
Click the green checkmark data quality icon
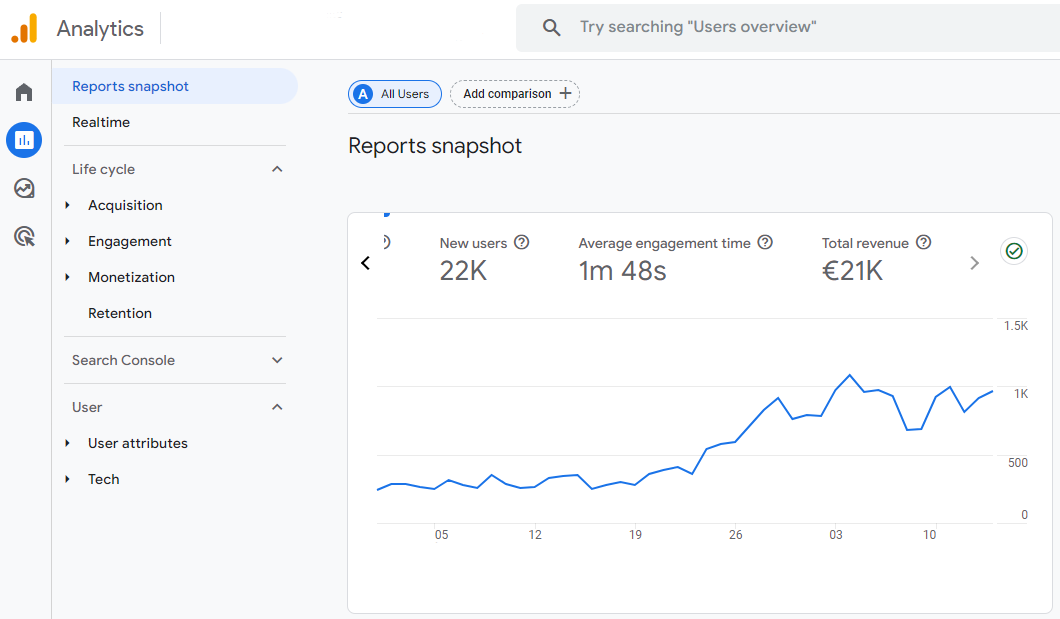(x=1014, y=251)
